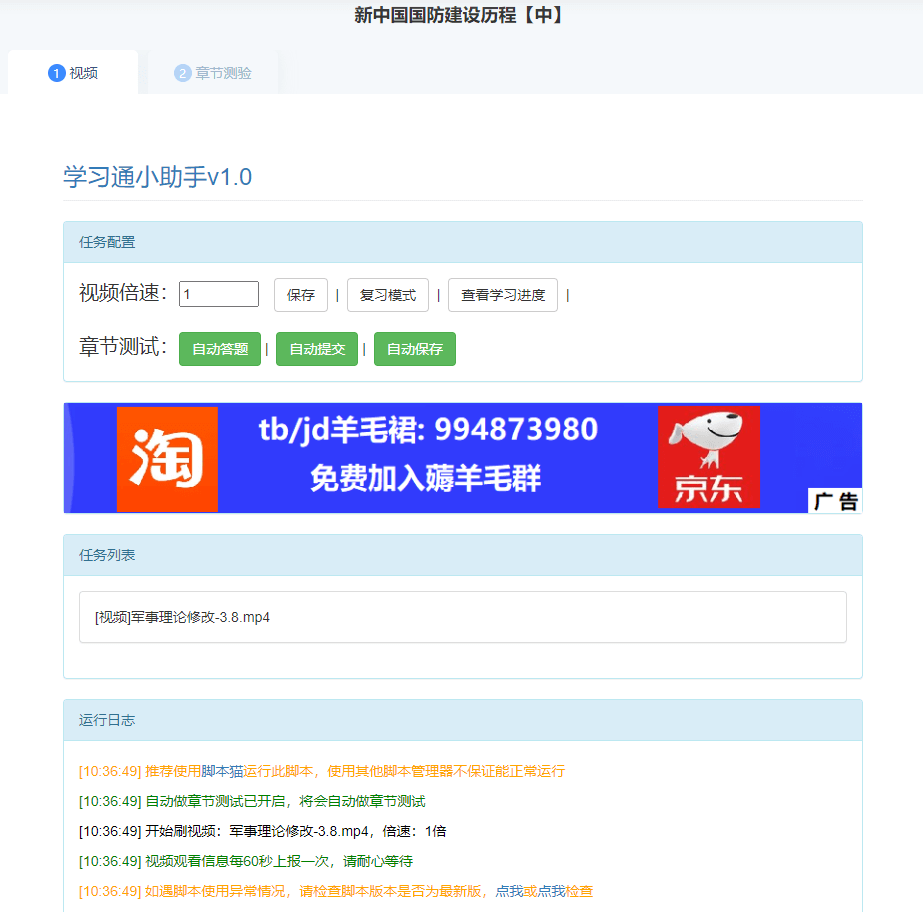Toggle the 自动保存 option
The image size is (923, 912).
(414, 349)
